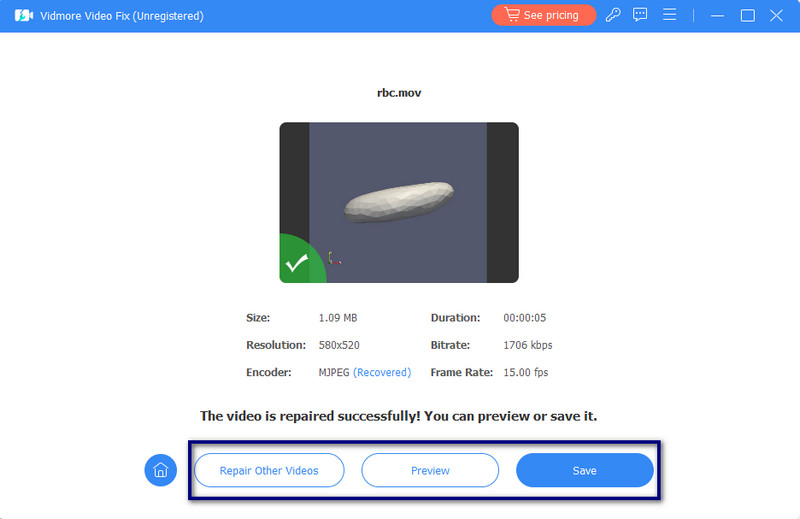The image size is (800, 519).
Task: Save the repaired video
Action: pyautogui.click(x=584, y=470)
